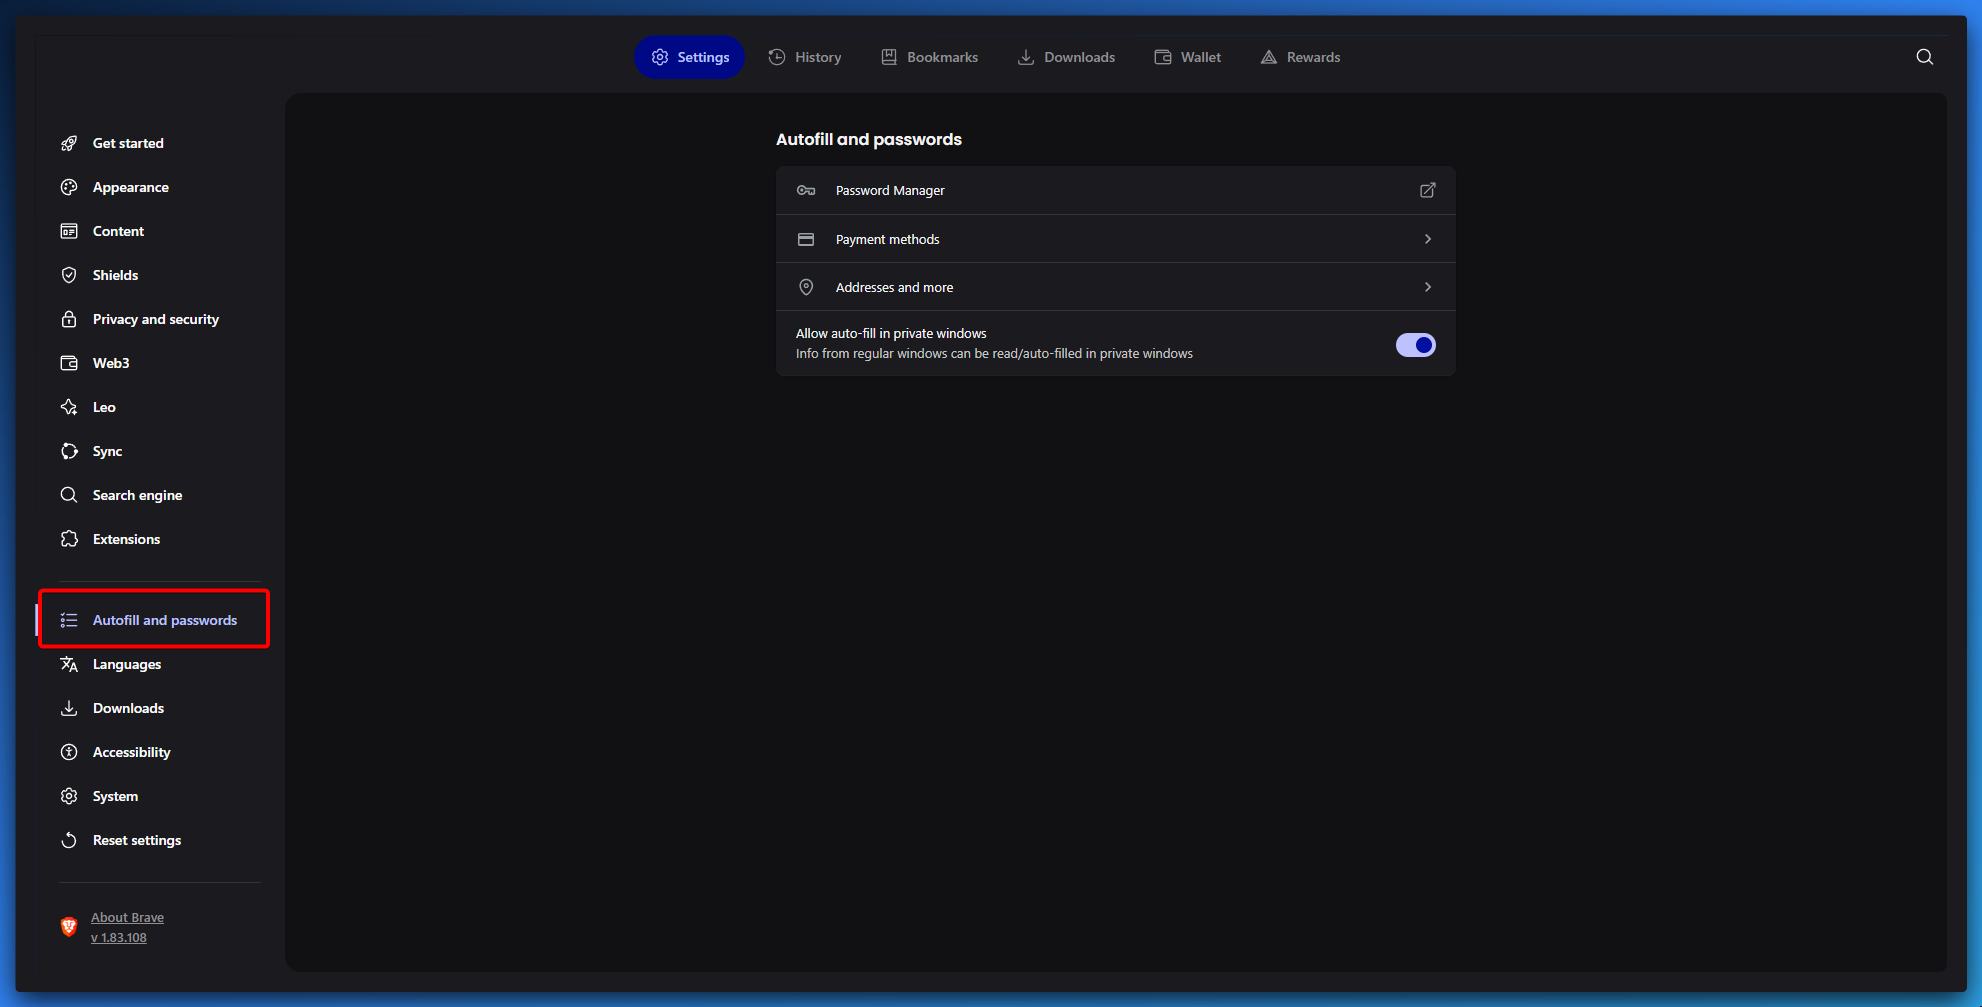The image size is (1982, 1007).
Task: Open the About Brave link
Action: pyautogui.click(x=127, y=917)
